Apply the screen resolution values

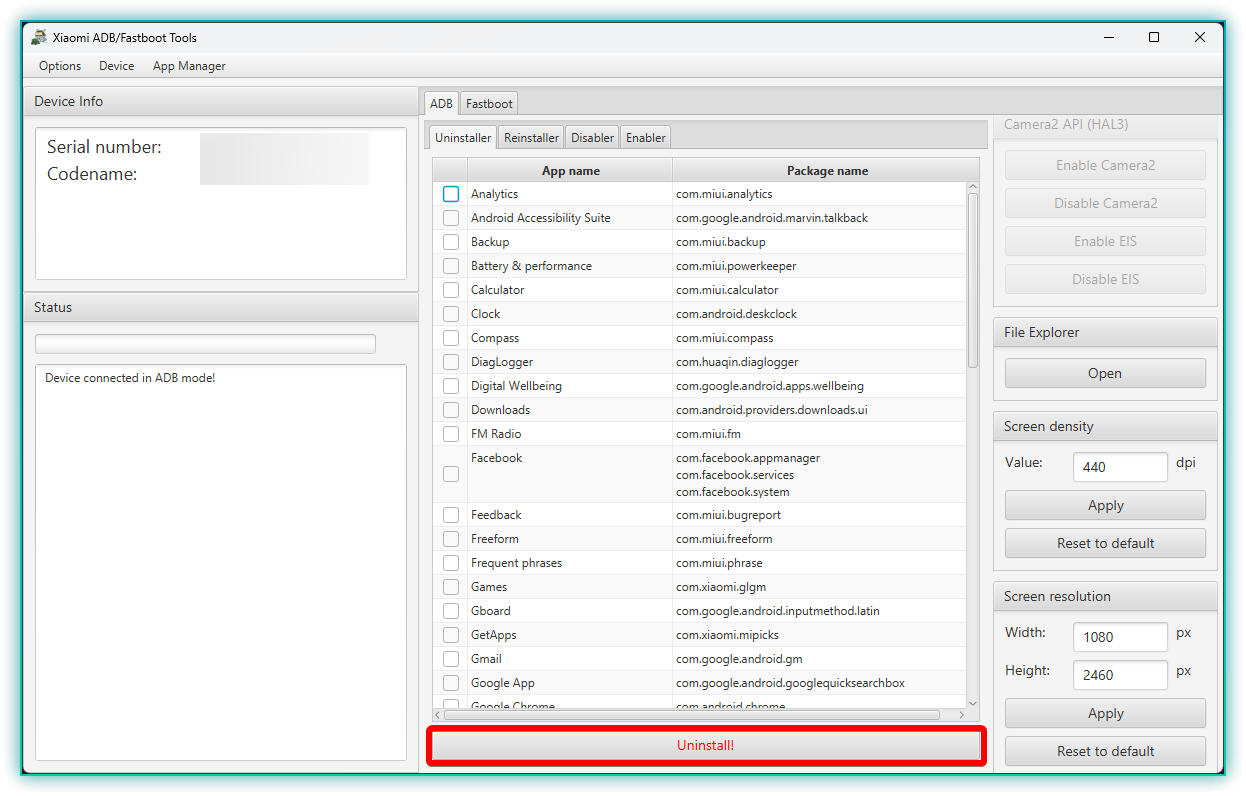[x=1105, y=713]
